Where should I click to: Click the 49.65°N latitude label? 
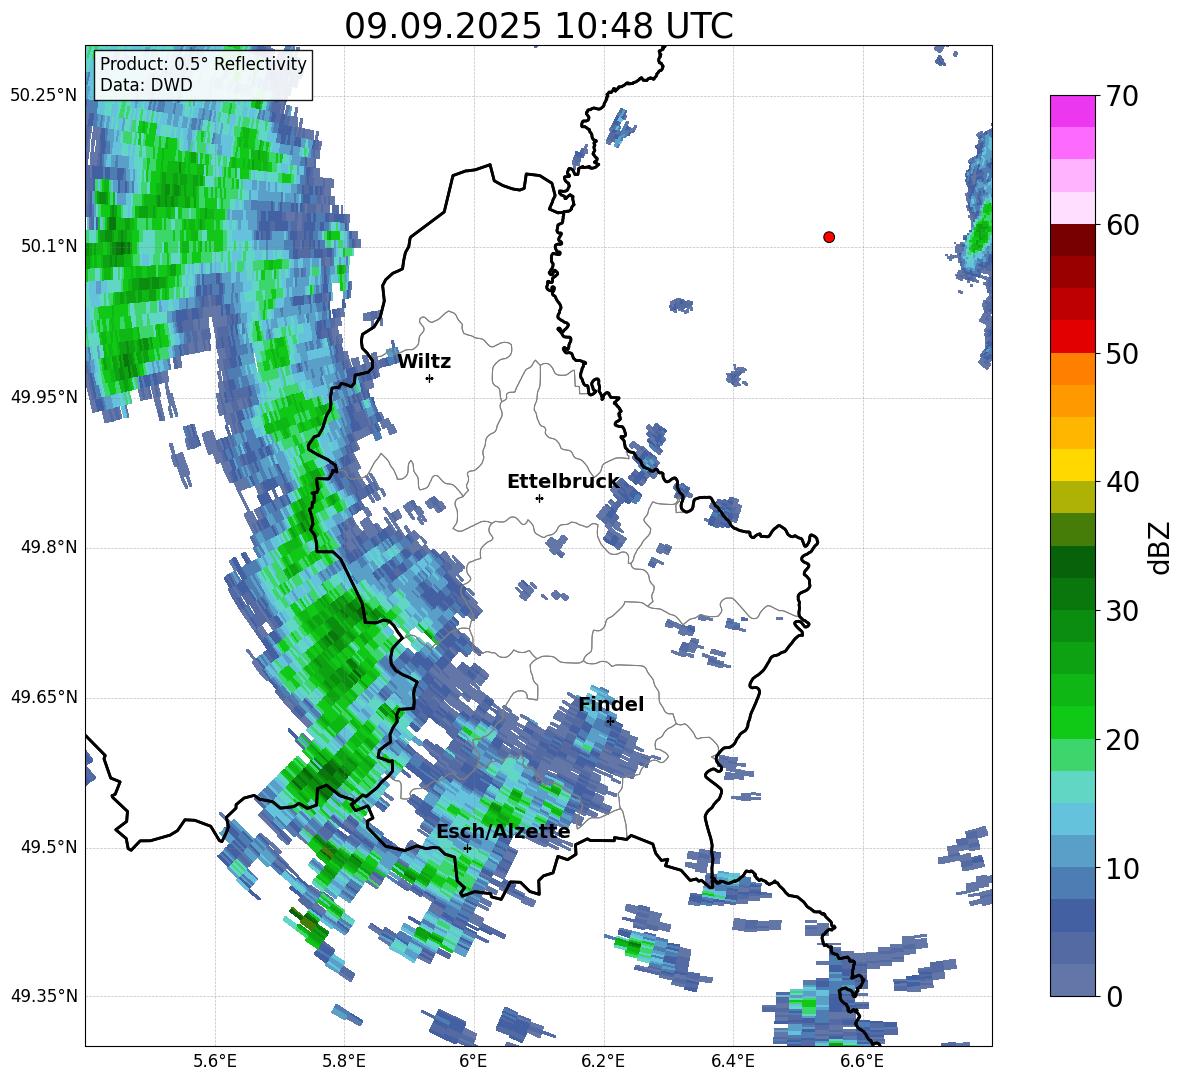pyautogui.click(x=44, y=697)
